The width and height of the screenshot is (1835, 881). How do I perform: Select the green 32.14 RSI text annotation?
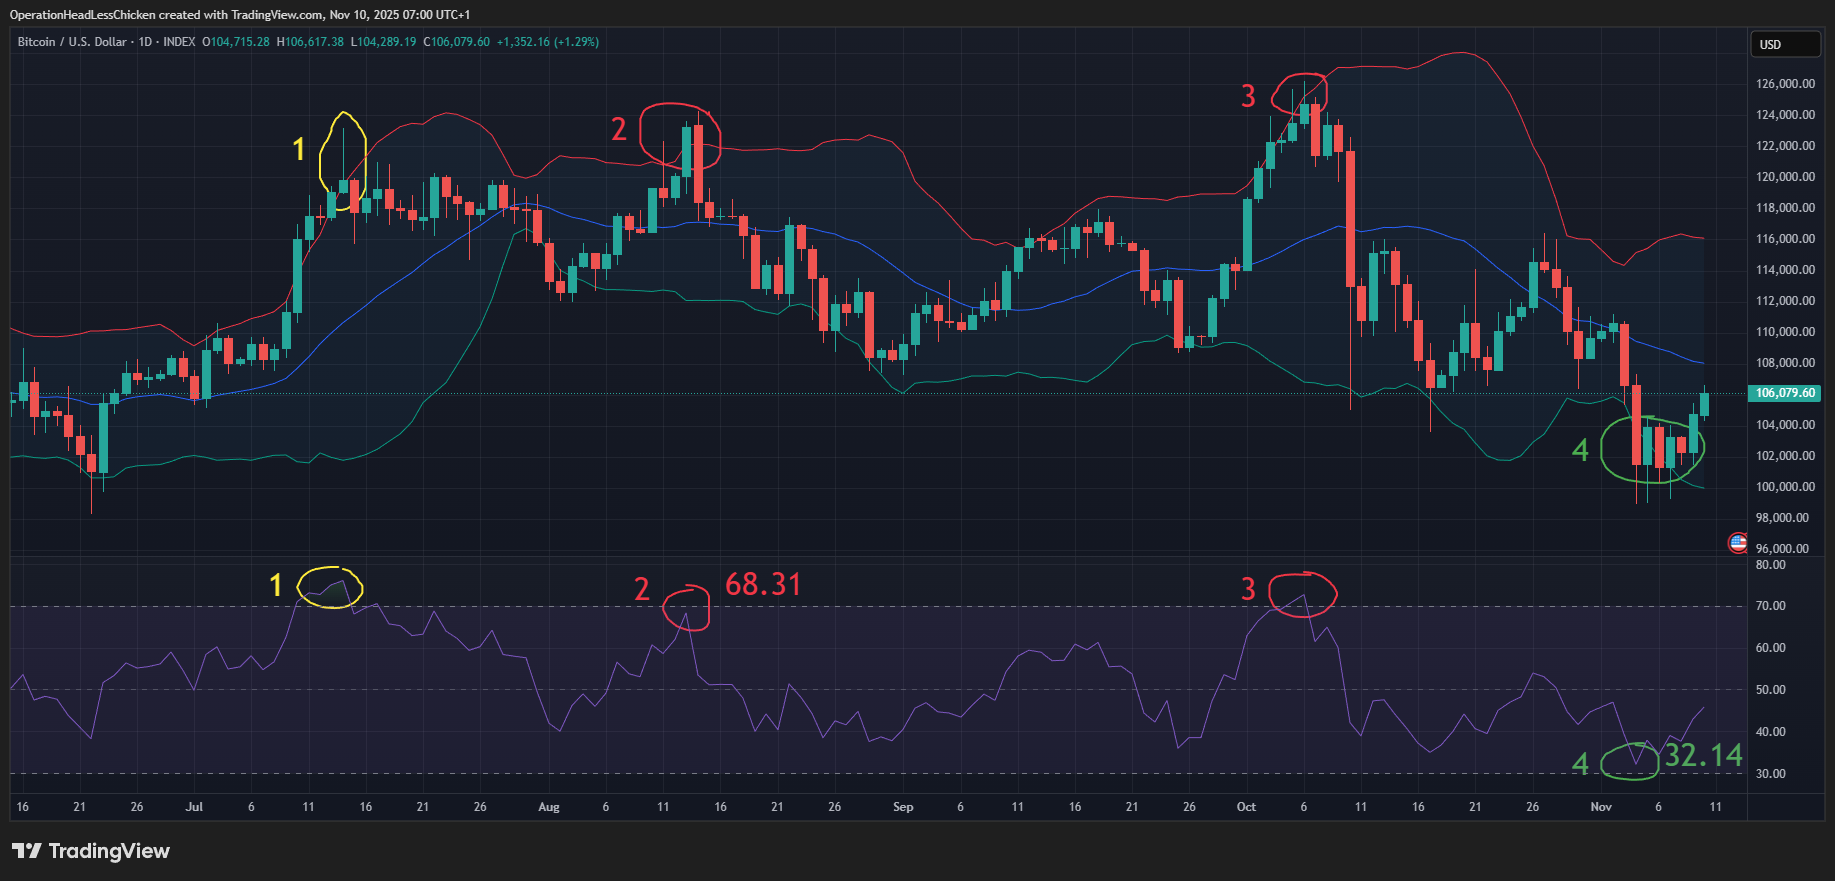pyautogui.click(x=1703, y=756)
